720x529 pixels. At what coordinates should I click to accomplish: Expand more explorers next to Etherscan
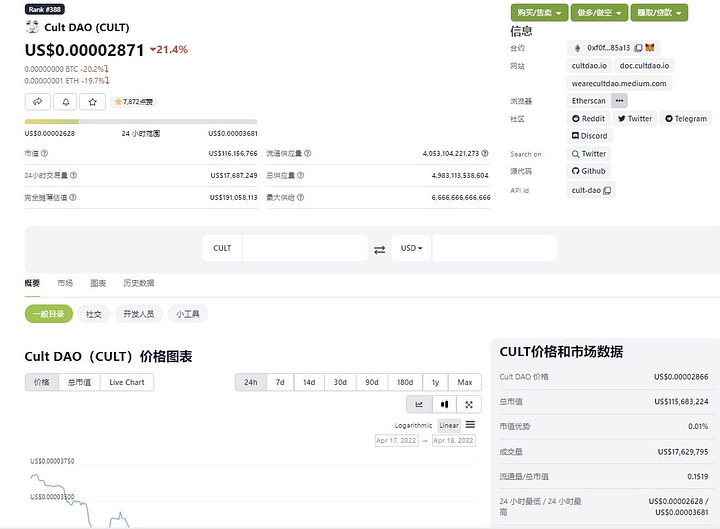pyautogui.click(x=619, y=101)
